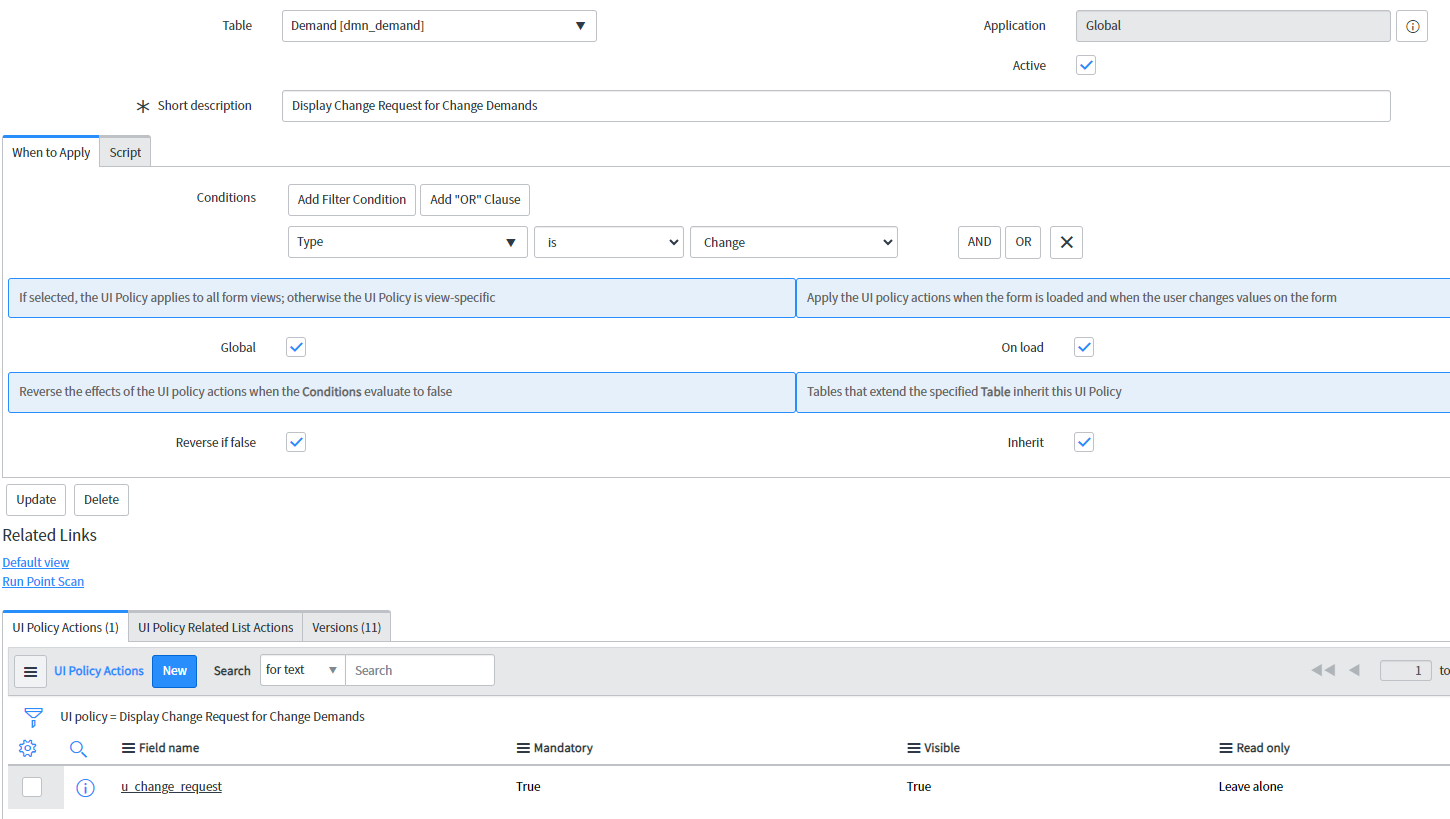Jump to first page using double-arrow icon
Viewport: 1450px width, 819px height.
point(1322,670)
